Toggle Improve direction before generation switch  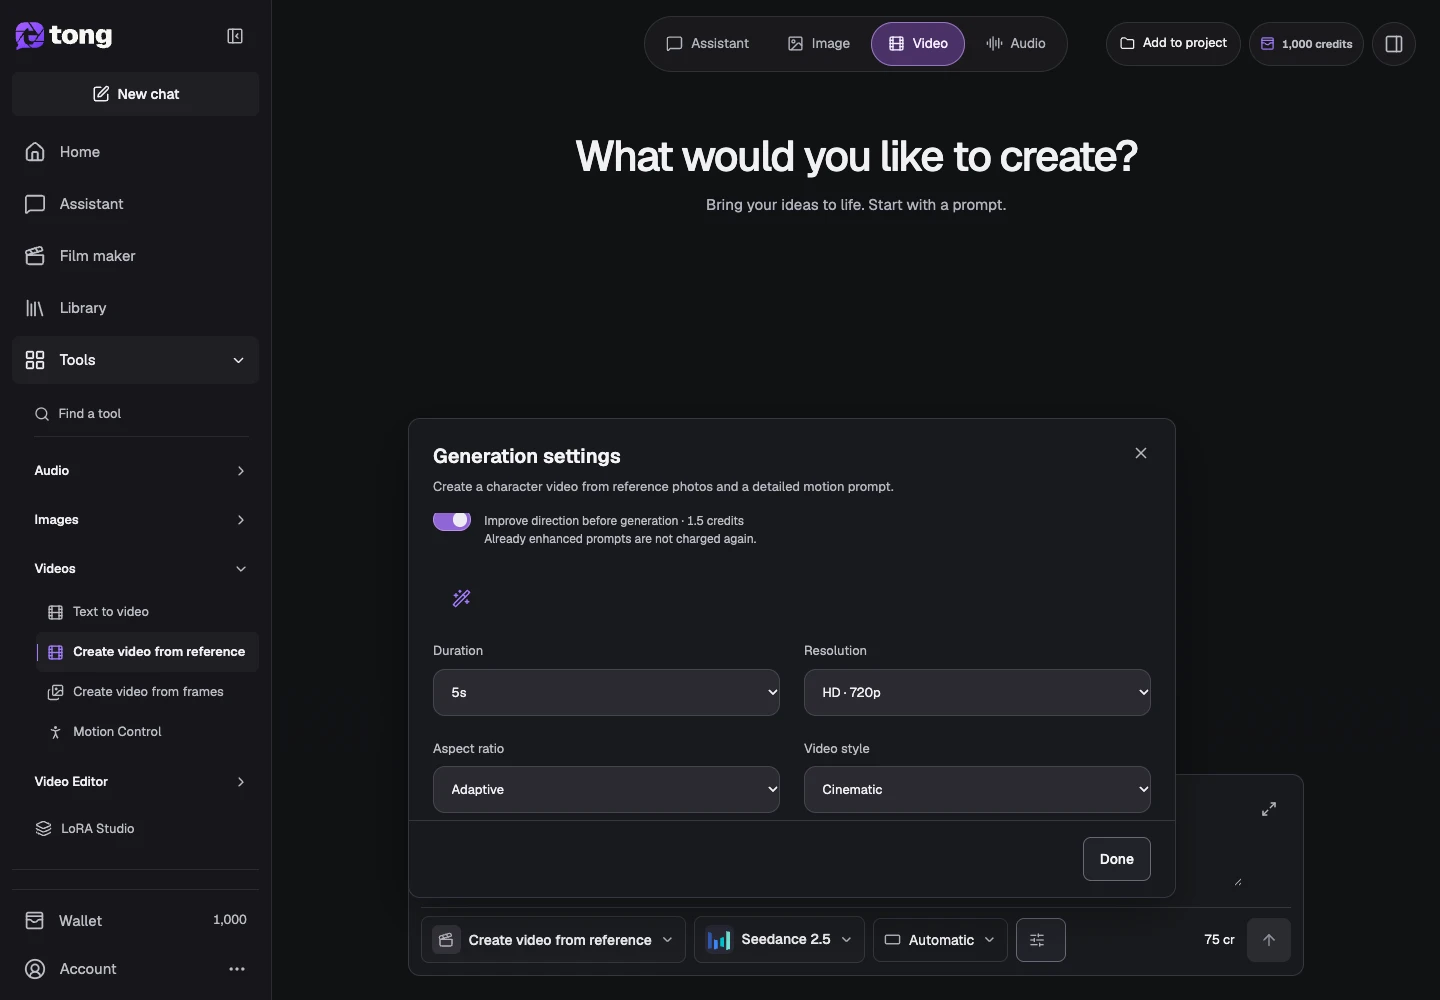(452, 521)
